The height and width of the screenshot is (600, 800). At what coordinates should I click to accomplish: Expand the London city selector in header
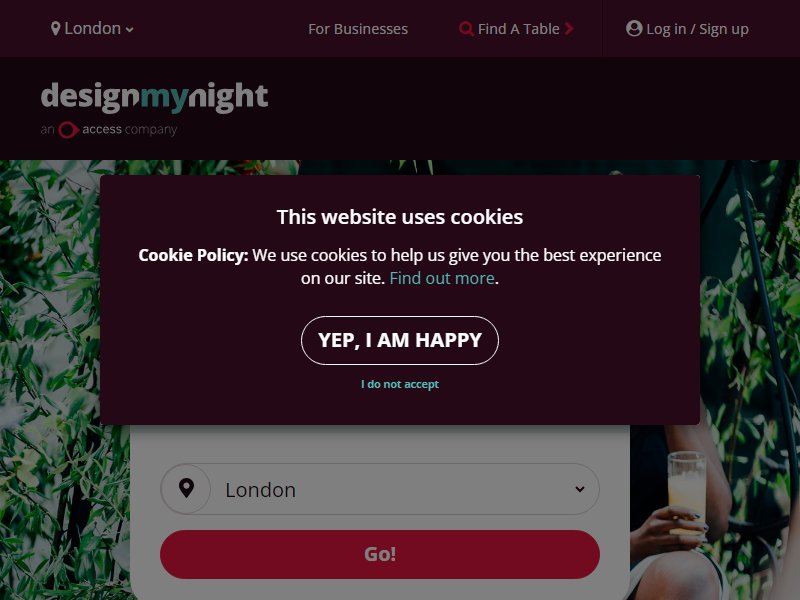[92, 29]
